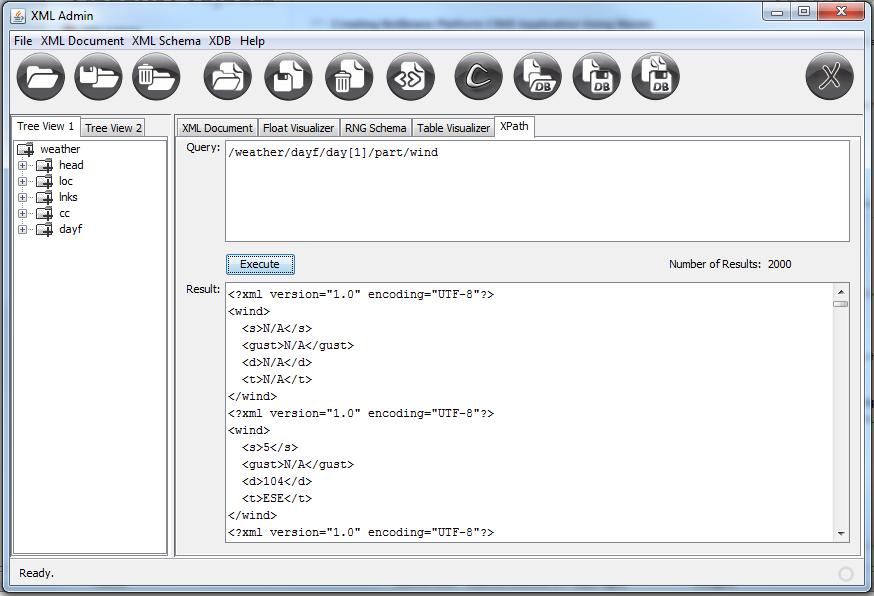Switch to the XML Document tab
The image size is (874, 596).
217,128
